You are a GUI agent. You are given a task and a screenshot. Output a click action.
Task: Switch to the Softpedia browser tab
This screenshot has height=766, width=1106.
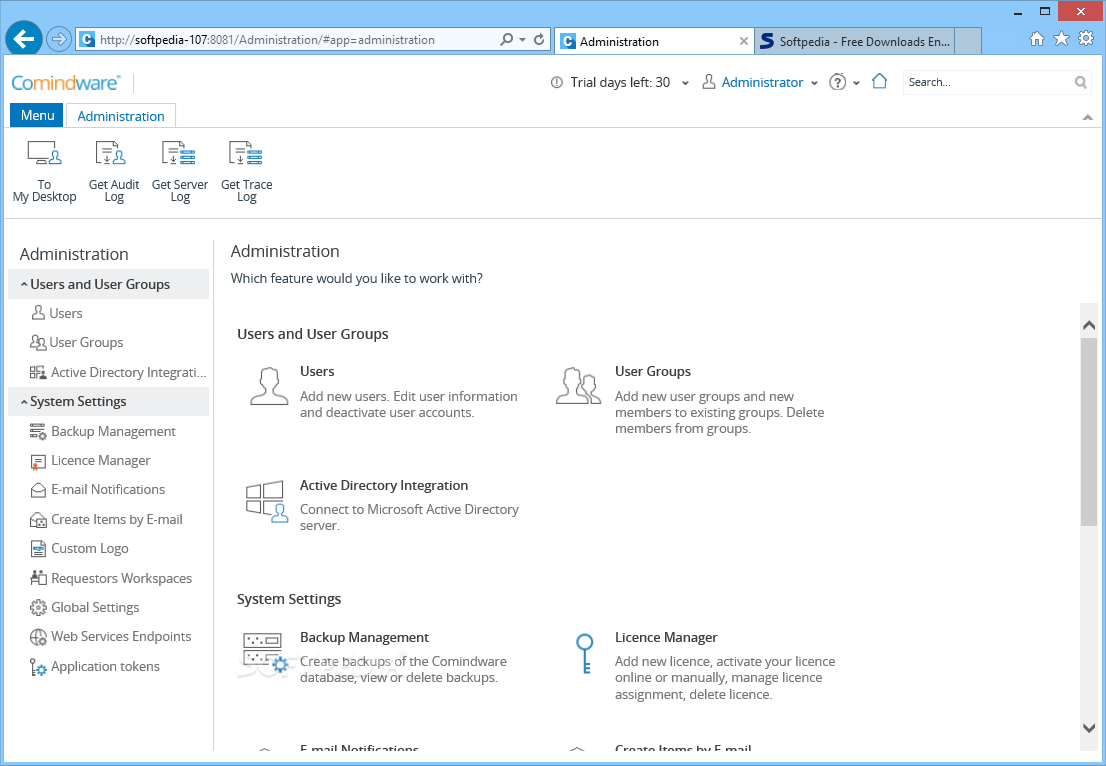(x=854, y=41)
